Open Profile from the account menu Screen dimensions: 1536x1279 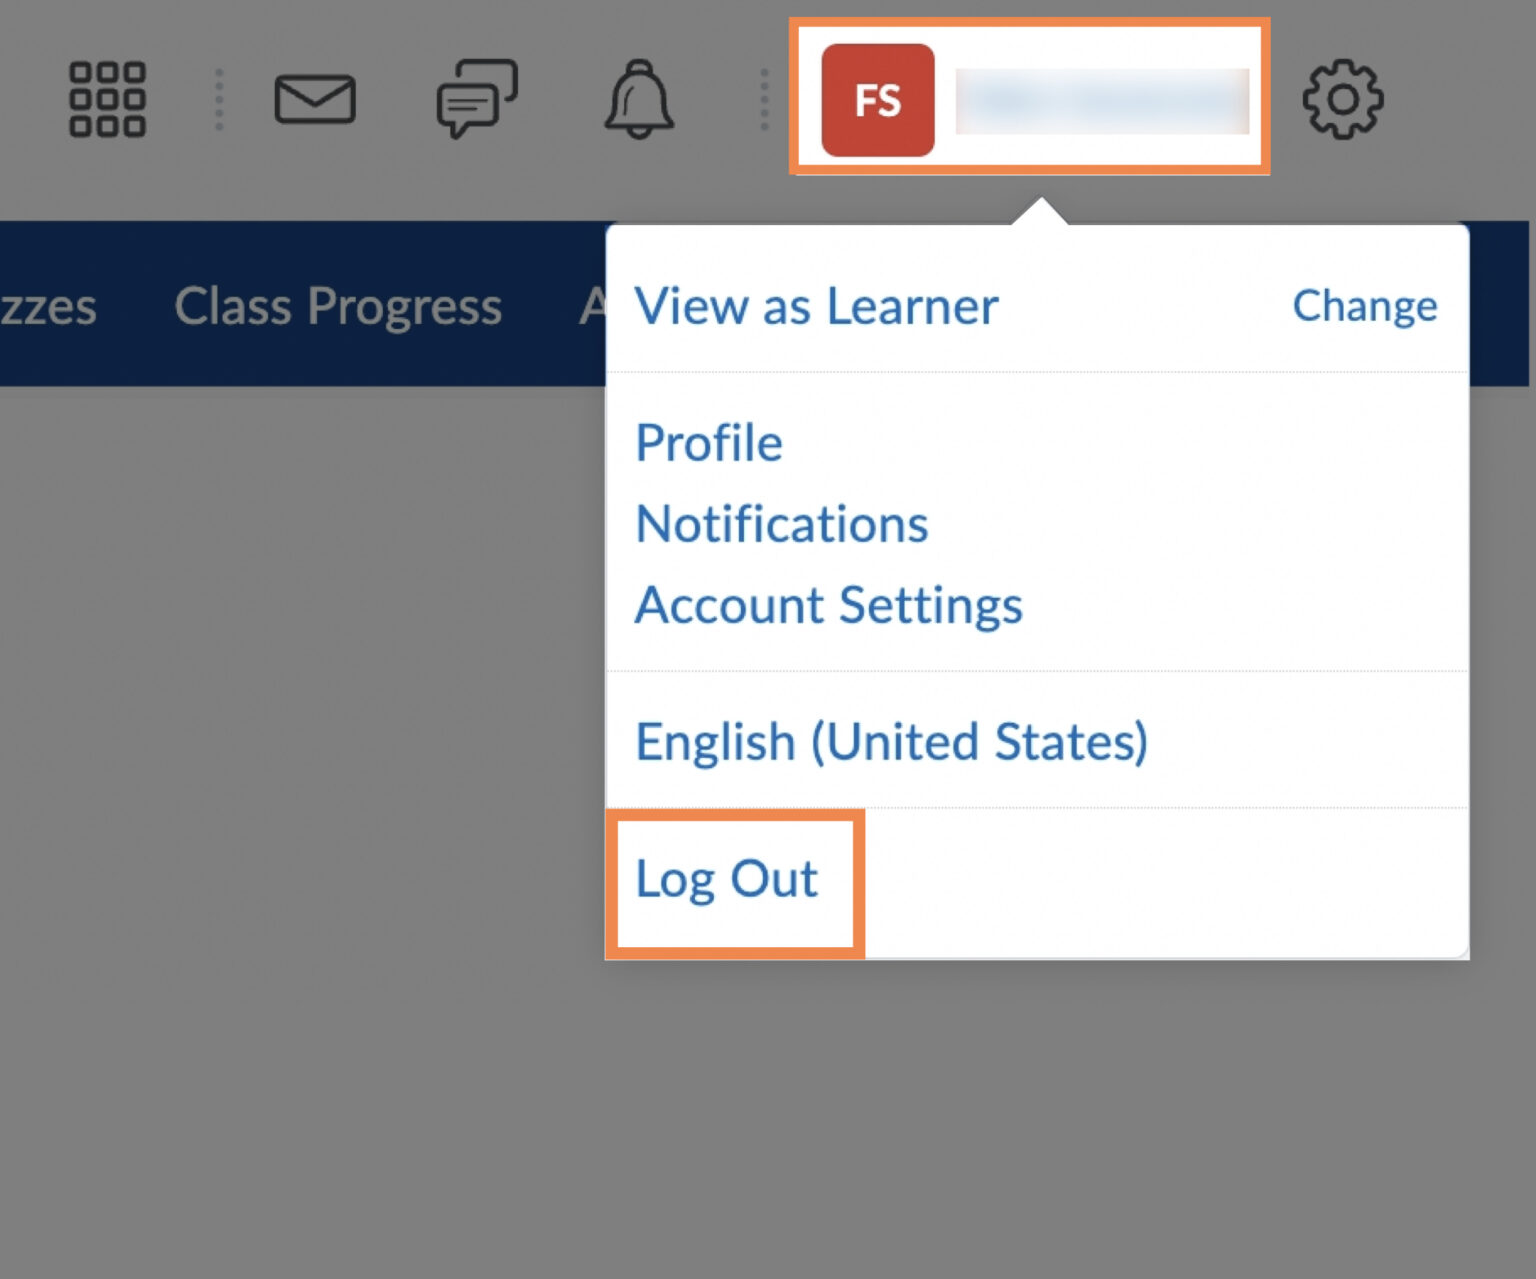[709, 443]
